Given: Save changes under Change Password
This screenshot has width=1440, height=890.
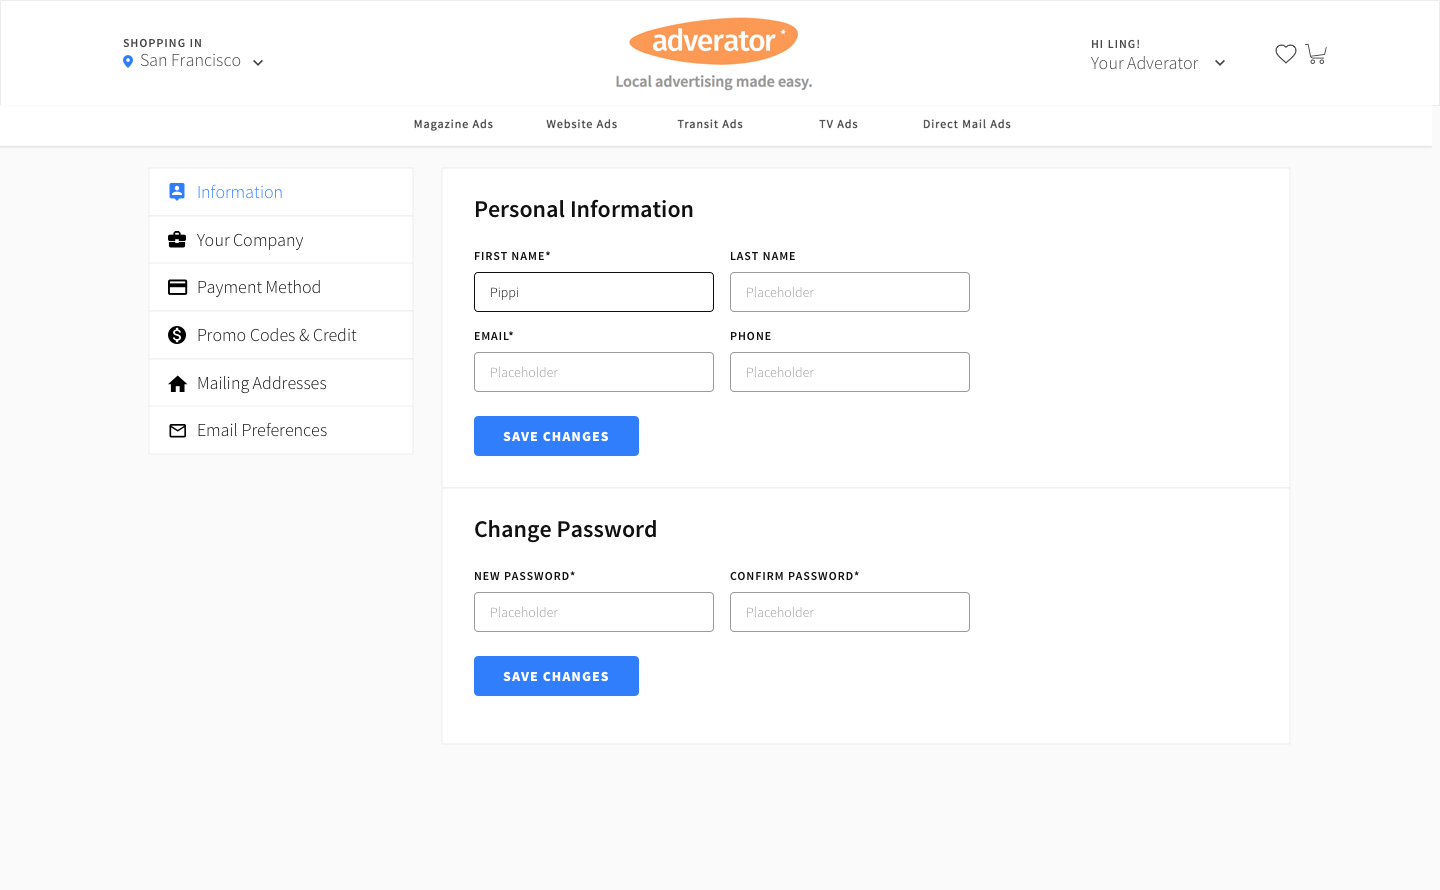Looking at the screenshot, I should coord(556,676).
